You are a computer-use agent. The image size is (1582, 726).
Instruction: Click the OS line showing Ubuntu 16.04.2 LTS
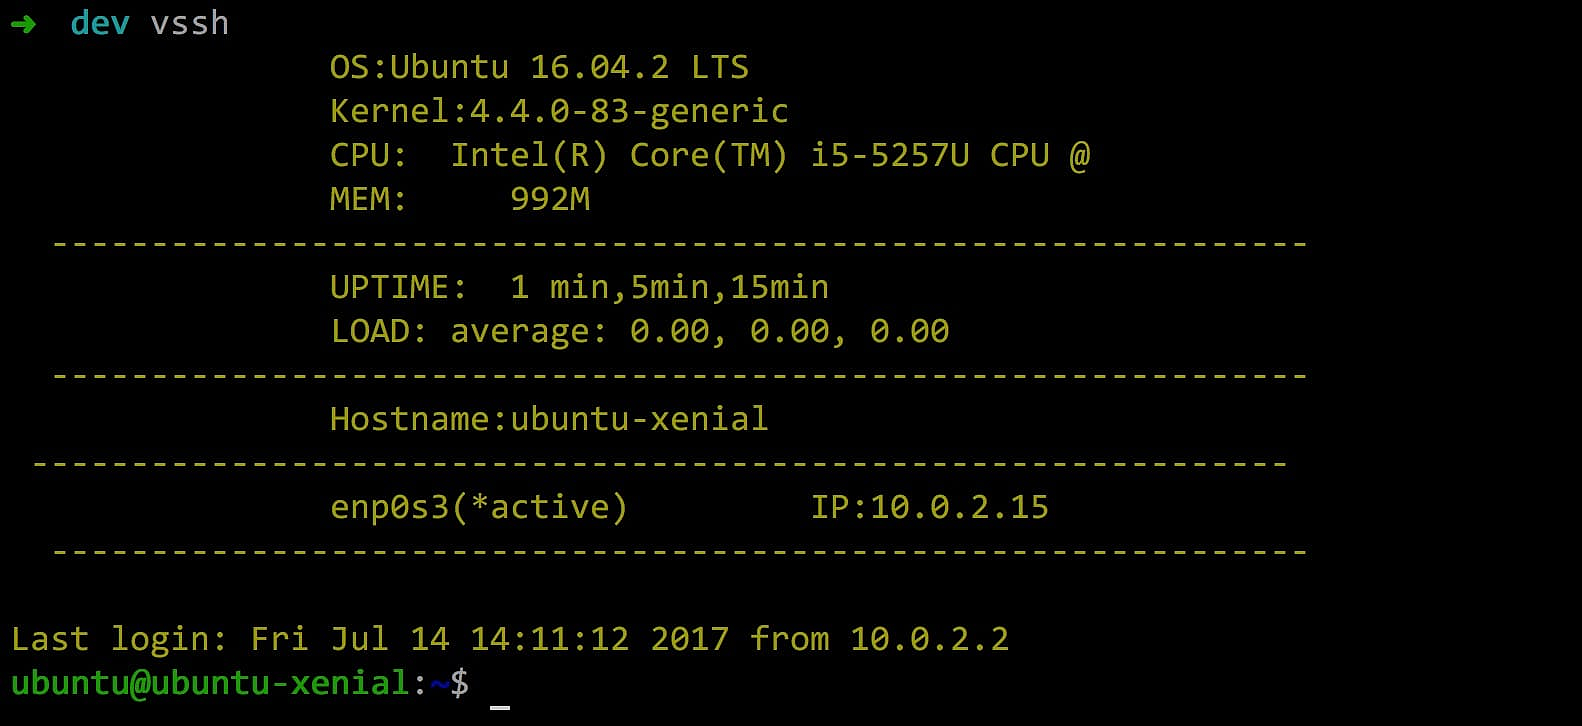click(539, 67)
